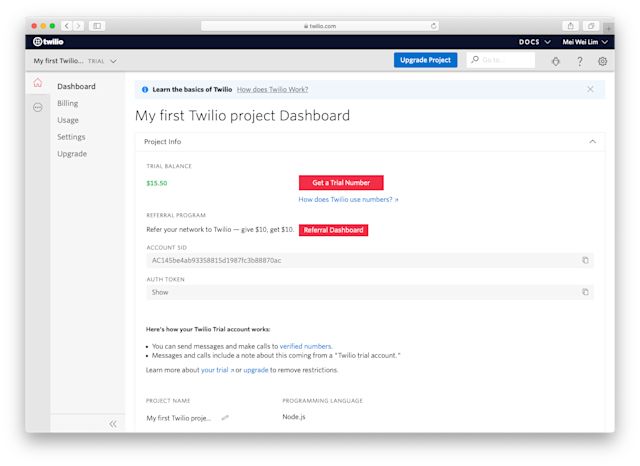640x466 pixels.
Task: Edit the project name pencil icon
Action: pyautogui.click(x=225, y=418)
